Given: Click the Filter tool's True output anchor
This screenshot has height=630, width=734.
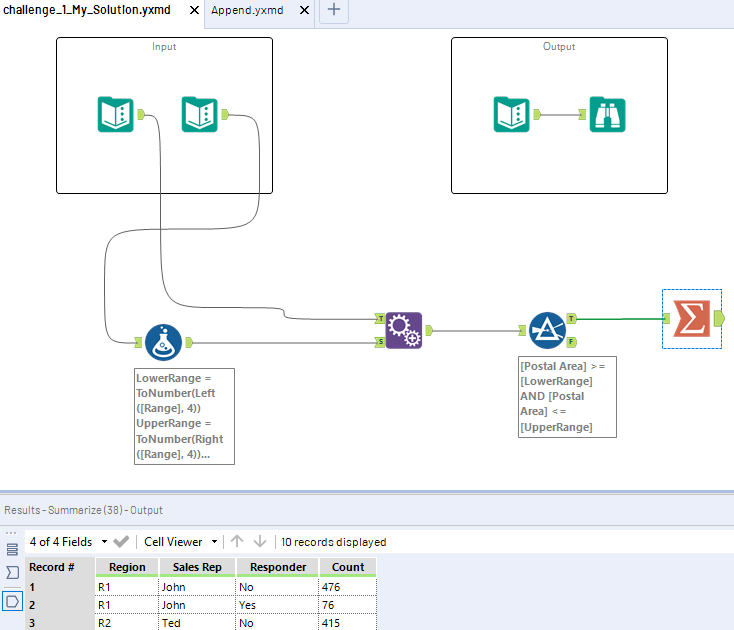Looking at the screenshot, I should 571,318.
